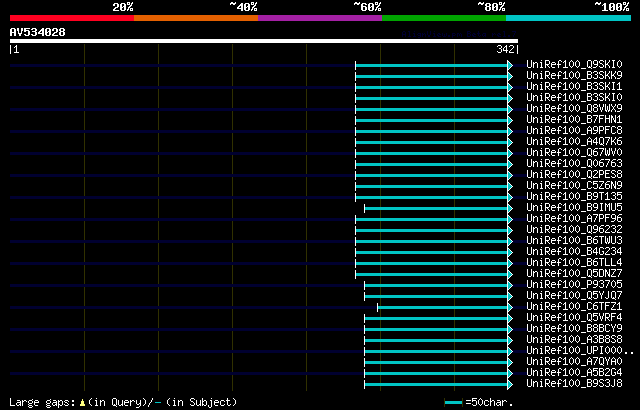Click the white AV534028 query length bar
Image resolution: width=640 pixels, height=410 pixels.
264,41
